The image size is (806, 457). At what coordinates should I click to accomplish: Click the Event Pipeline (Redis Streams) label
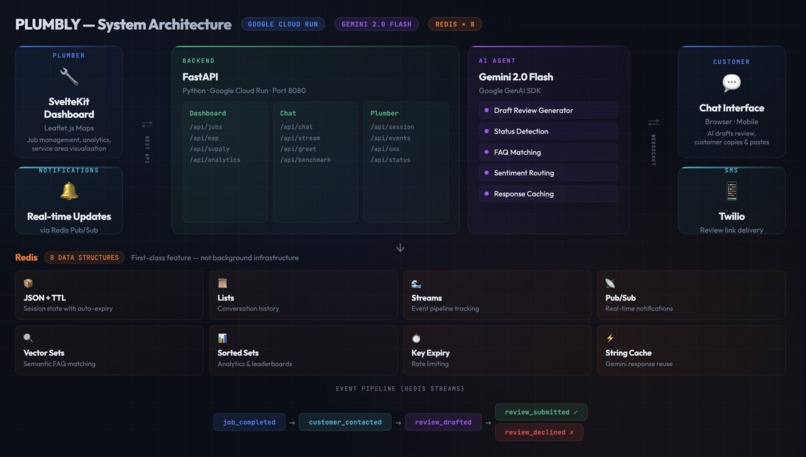coord(400,389)
